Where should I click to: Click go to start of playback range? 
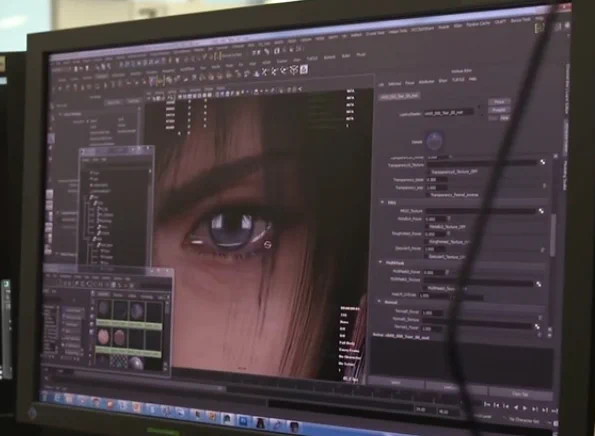487,405
